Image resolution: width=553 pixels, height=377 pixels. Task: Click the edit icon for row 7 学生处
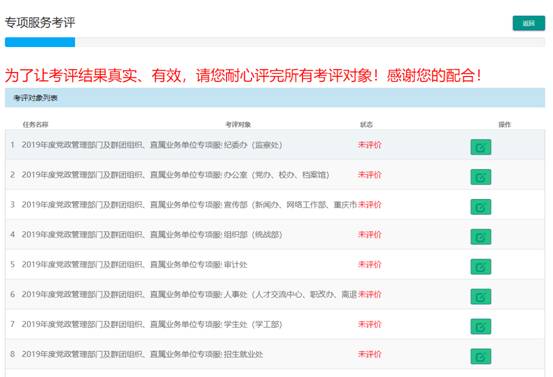point(481,327)
